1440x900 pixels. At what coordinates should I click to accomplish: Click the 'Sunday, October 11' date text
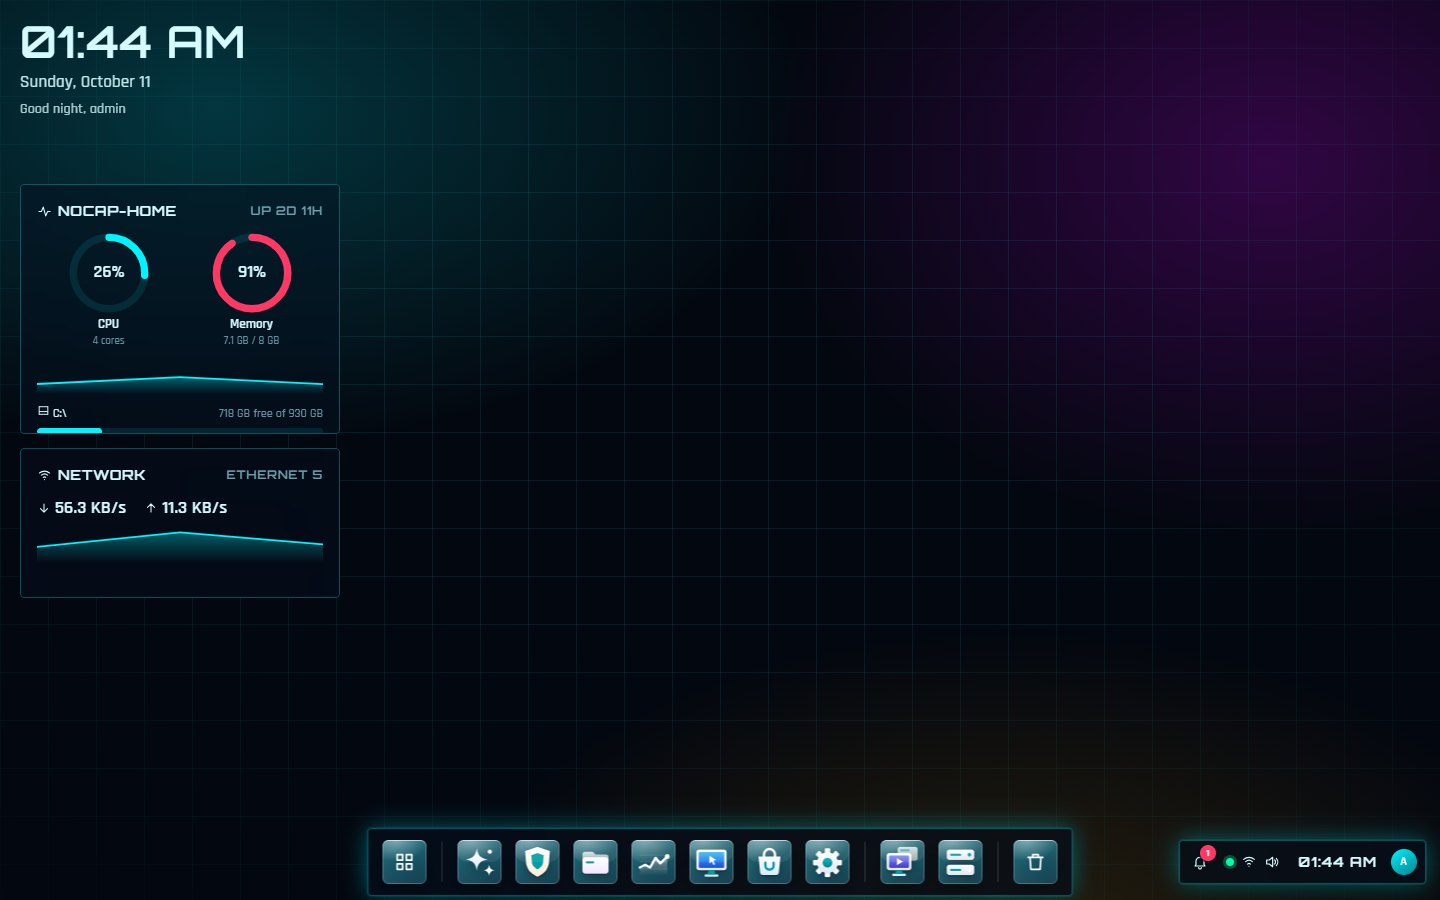(x=85, y=82)
